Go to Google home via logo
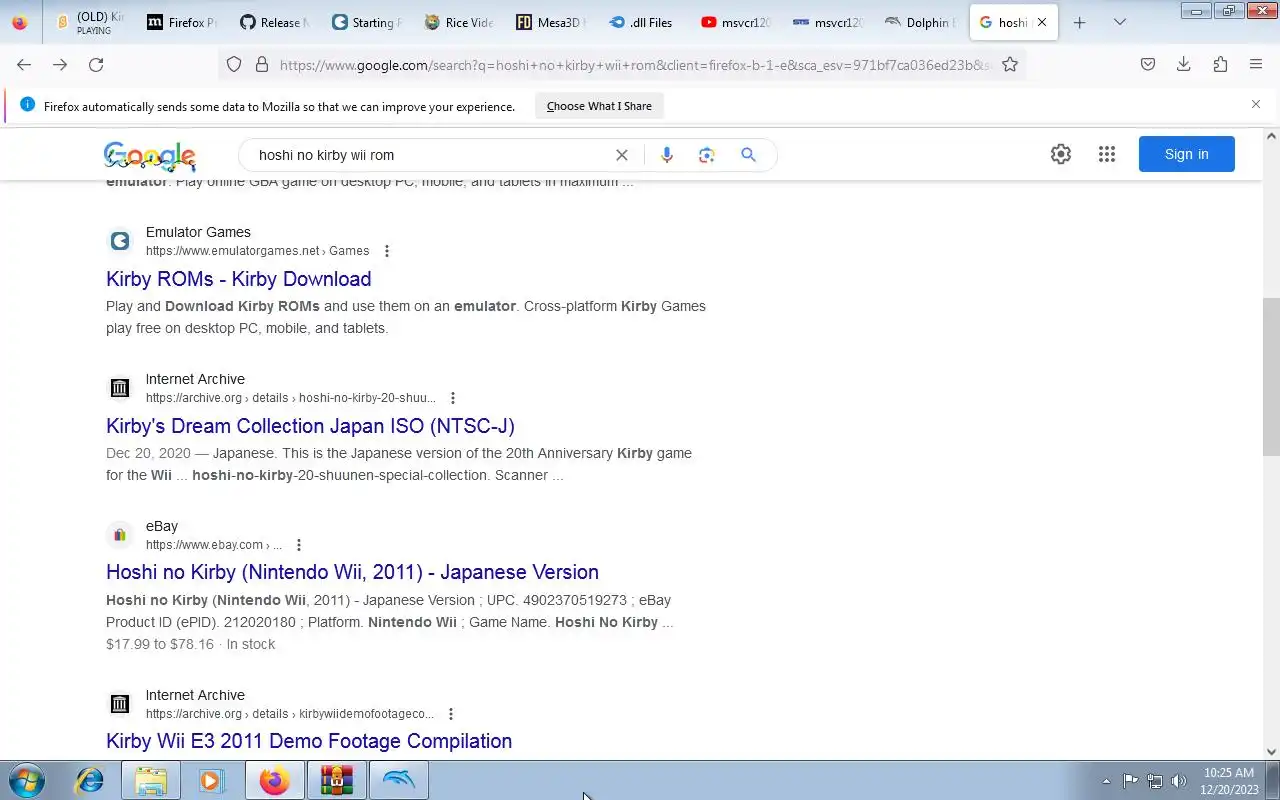The image size is (1280, 800). tap(150, 156)
